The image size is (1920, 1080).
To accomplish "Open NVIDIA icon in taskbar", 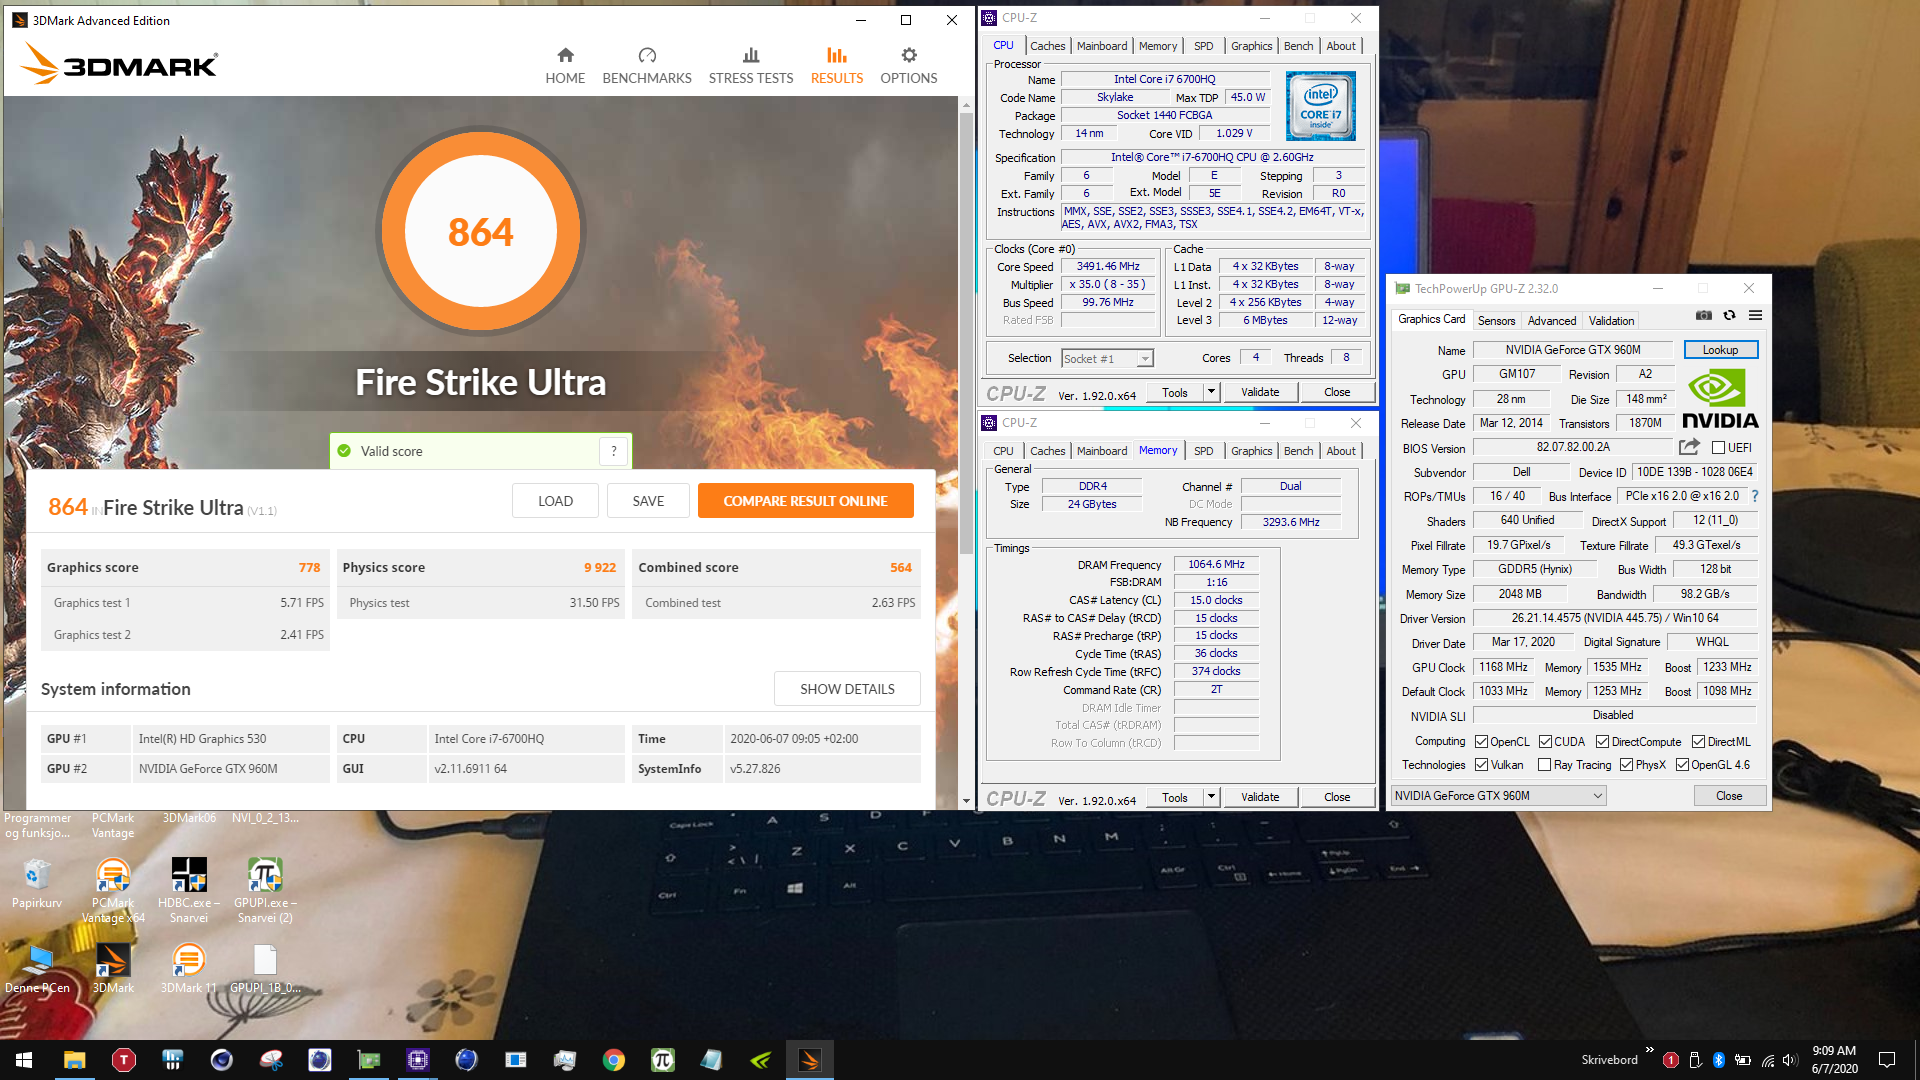I will pyautogui.click(x=761, y=1060).
